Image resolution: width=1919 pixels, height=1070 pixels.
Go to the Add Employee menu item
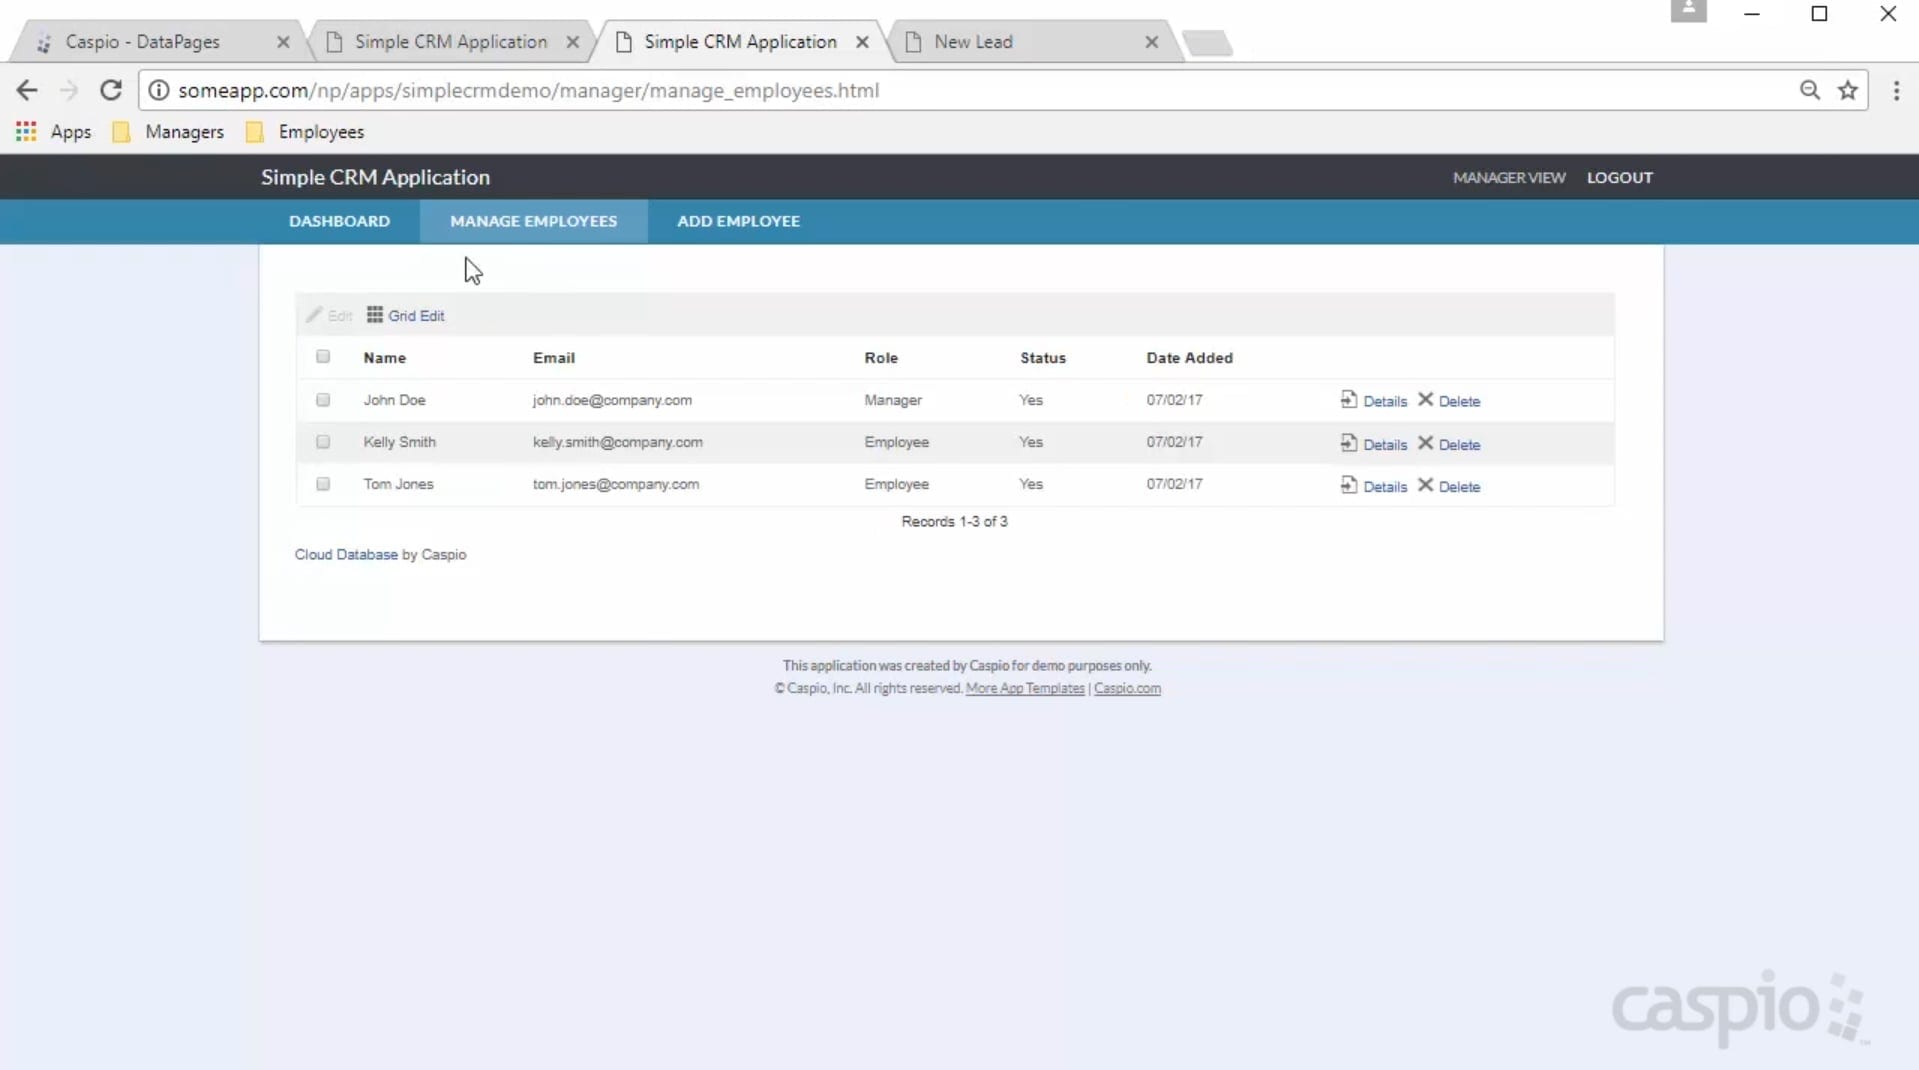click(x=738, y=221)
